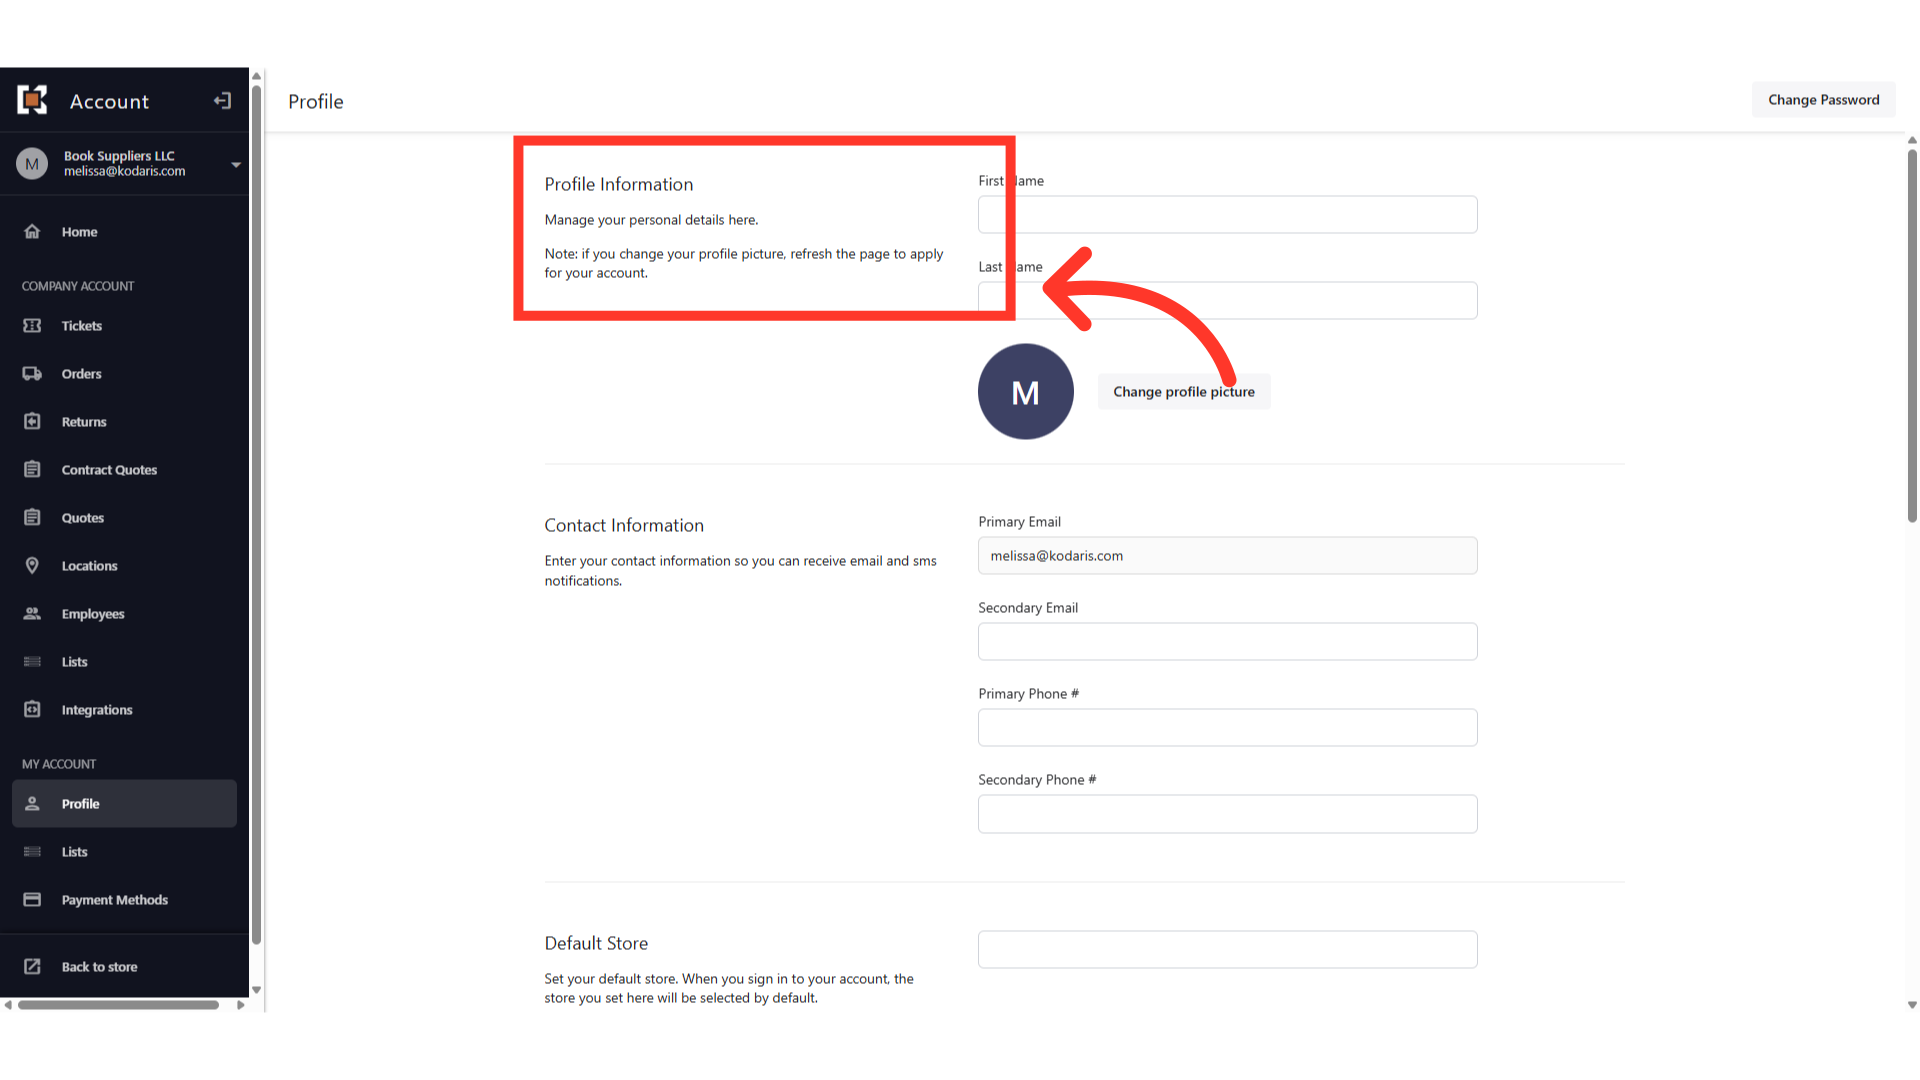Select Home in the navigation
The width and height of the screenshot is (1920, 1080).
79,232
